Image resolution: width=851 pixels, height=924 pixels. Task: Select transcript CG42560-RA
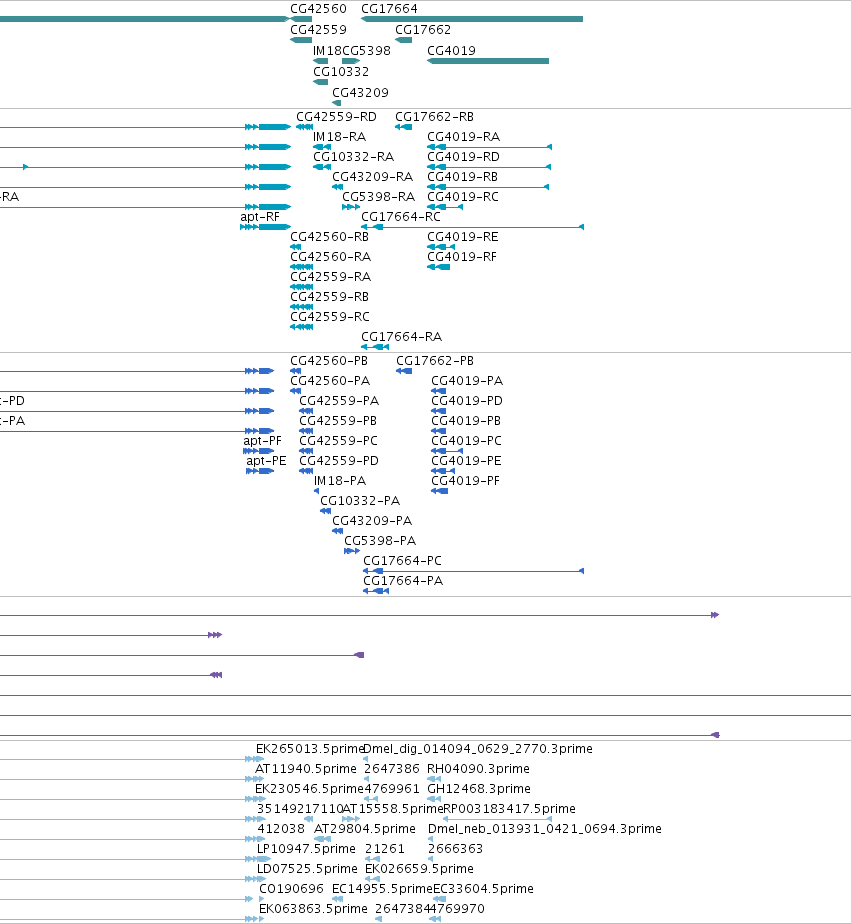coord(330,258)
